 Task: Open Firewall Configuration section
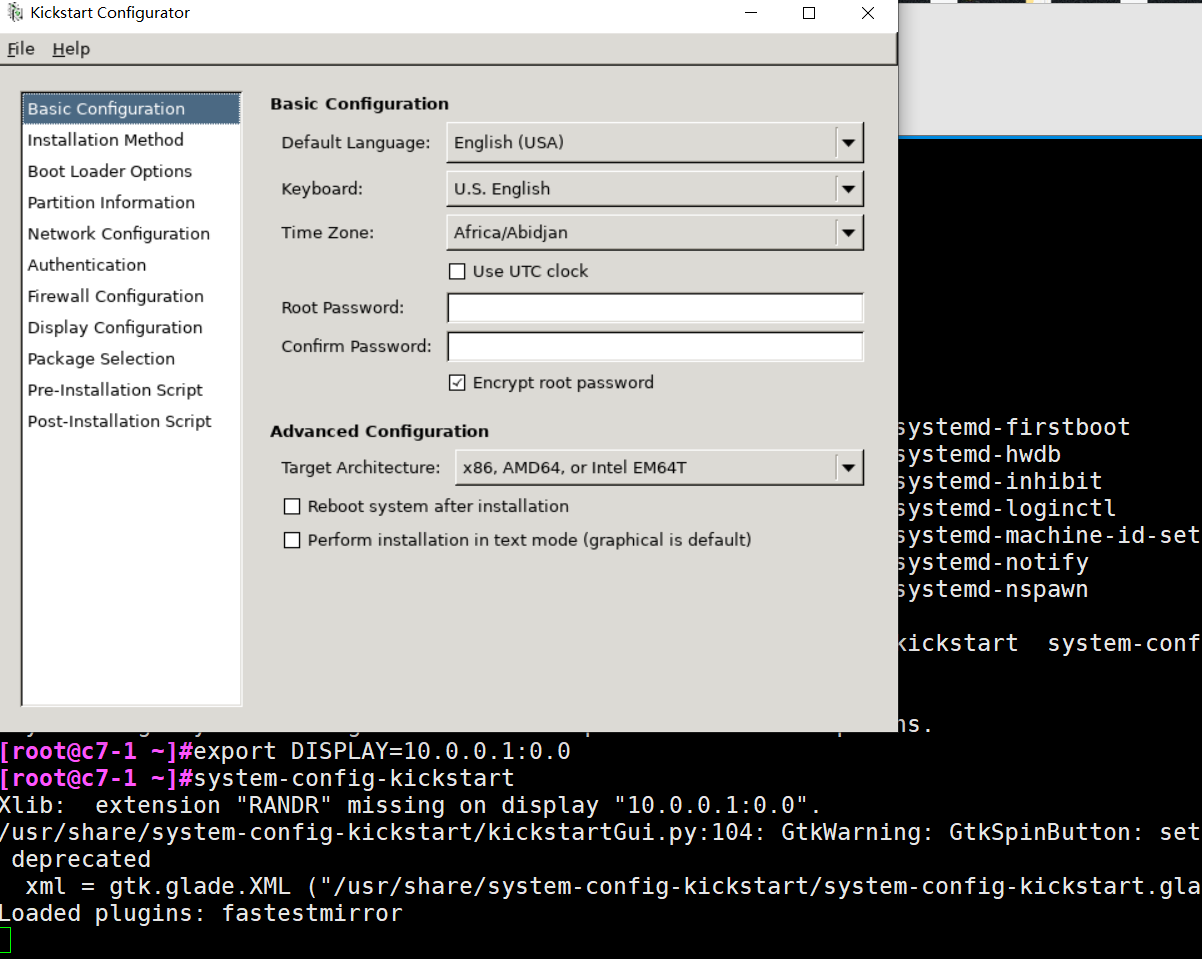(x=131, y=296)
